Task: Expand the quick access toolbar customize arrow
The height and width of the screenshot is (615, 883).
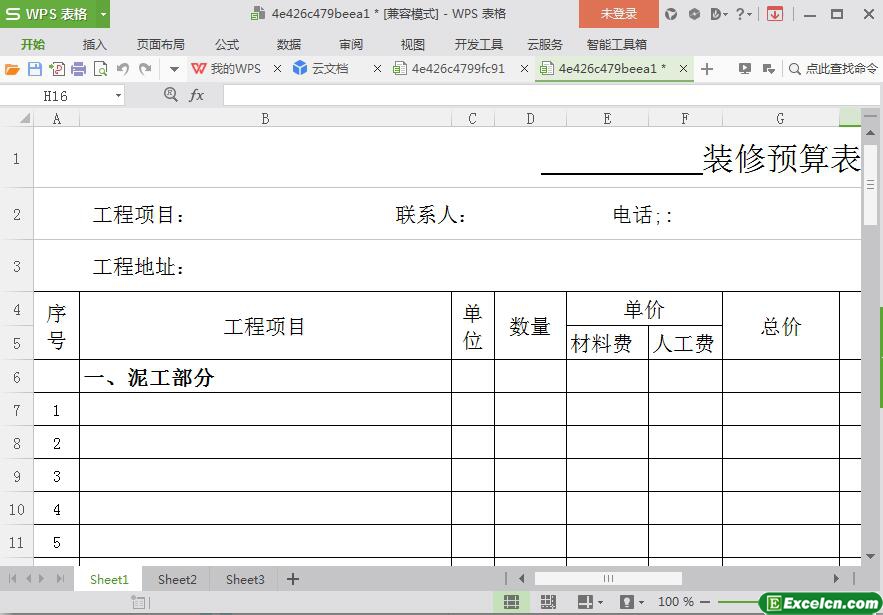Action: (x=174, y=69)
